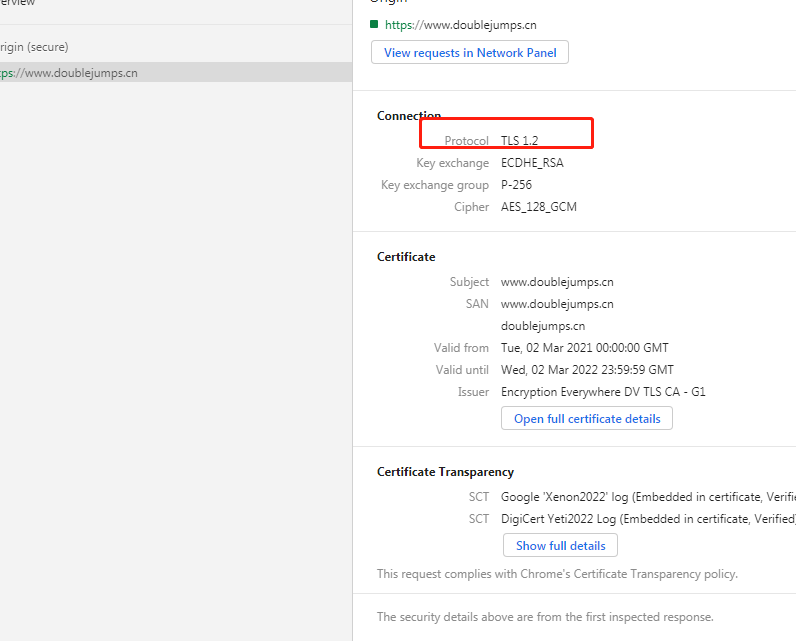The image size is (796, 641).
Task: Click the Certificate Transparency heading
Action: coord(445,472)
